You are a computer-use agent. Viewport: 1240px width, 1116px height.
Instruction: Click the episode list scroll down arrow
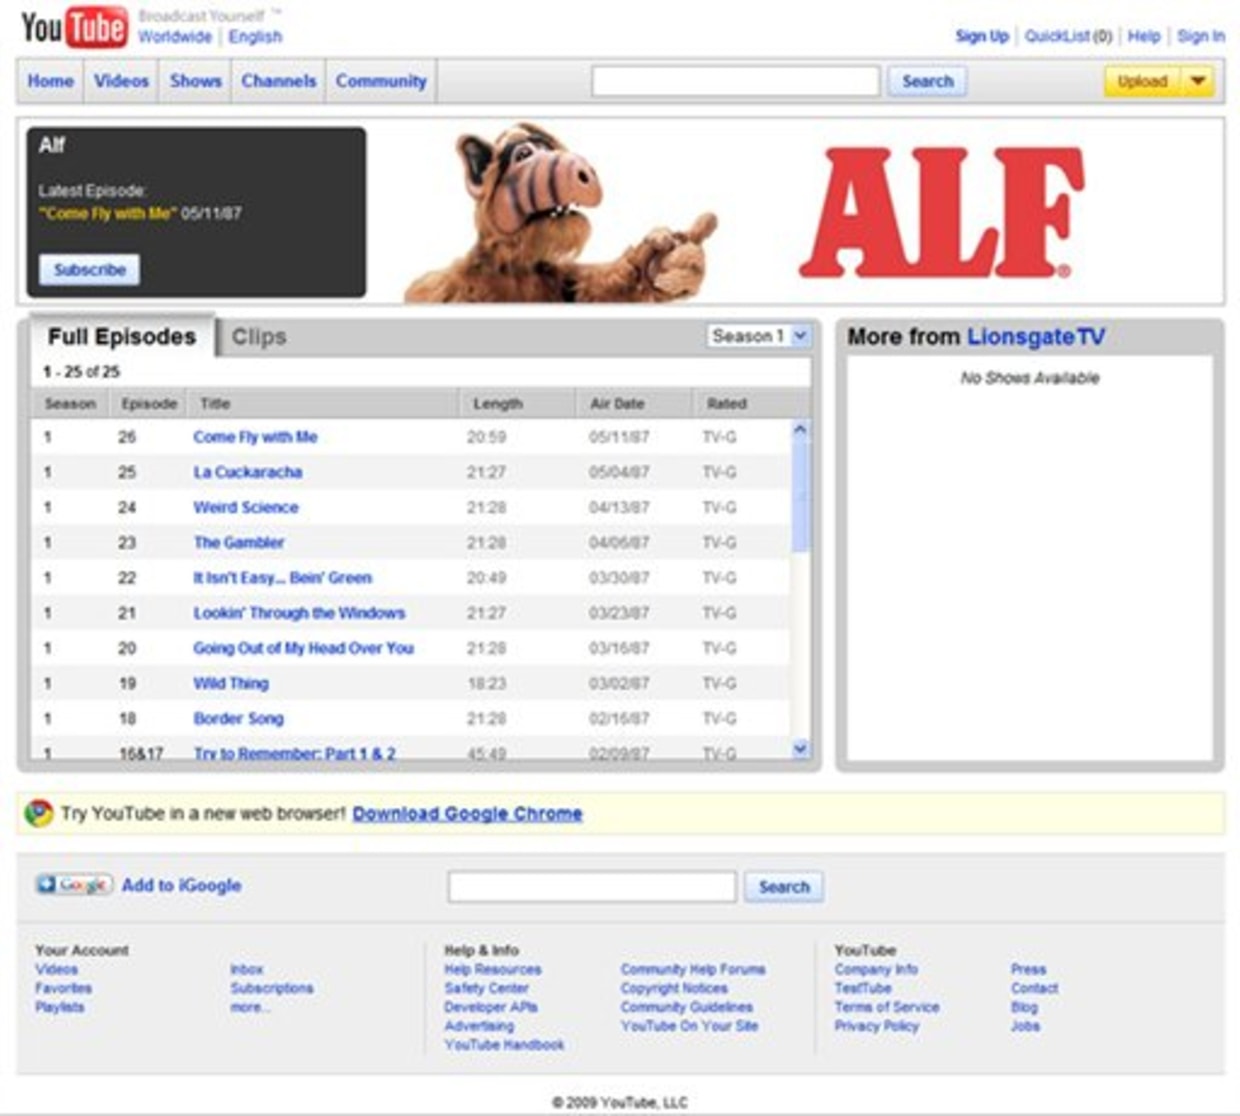pos(799,749)
